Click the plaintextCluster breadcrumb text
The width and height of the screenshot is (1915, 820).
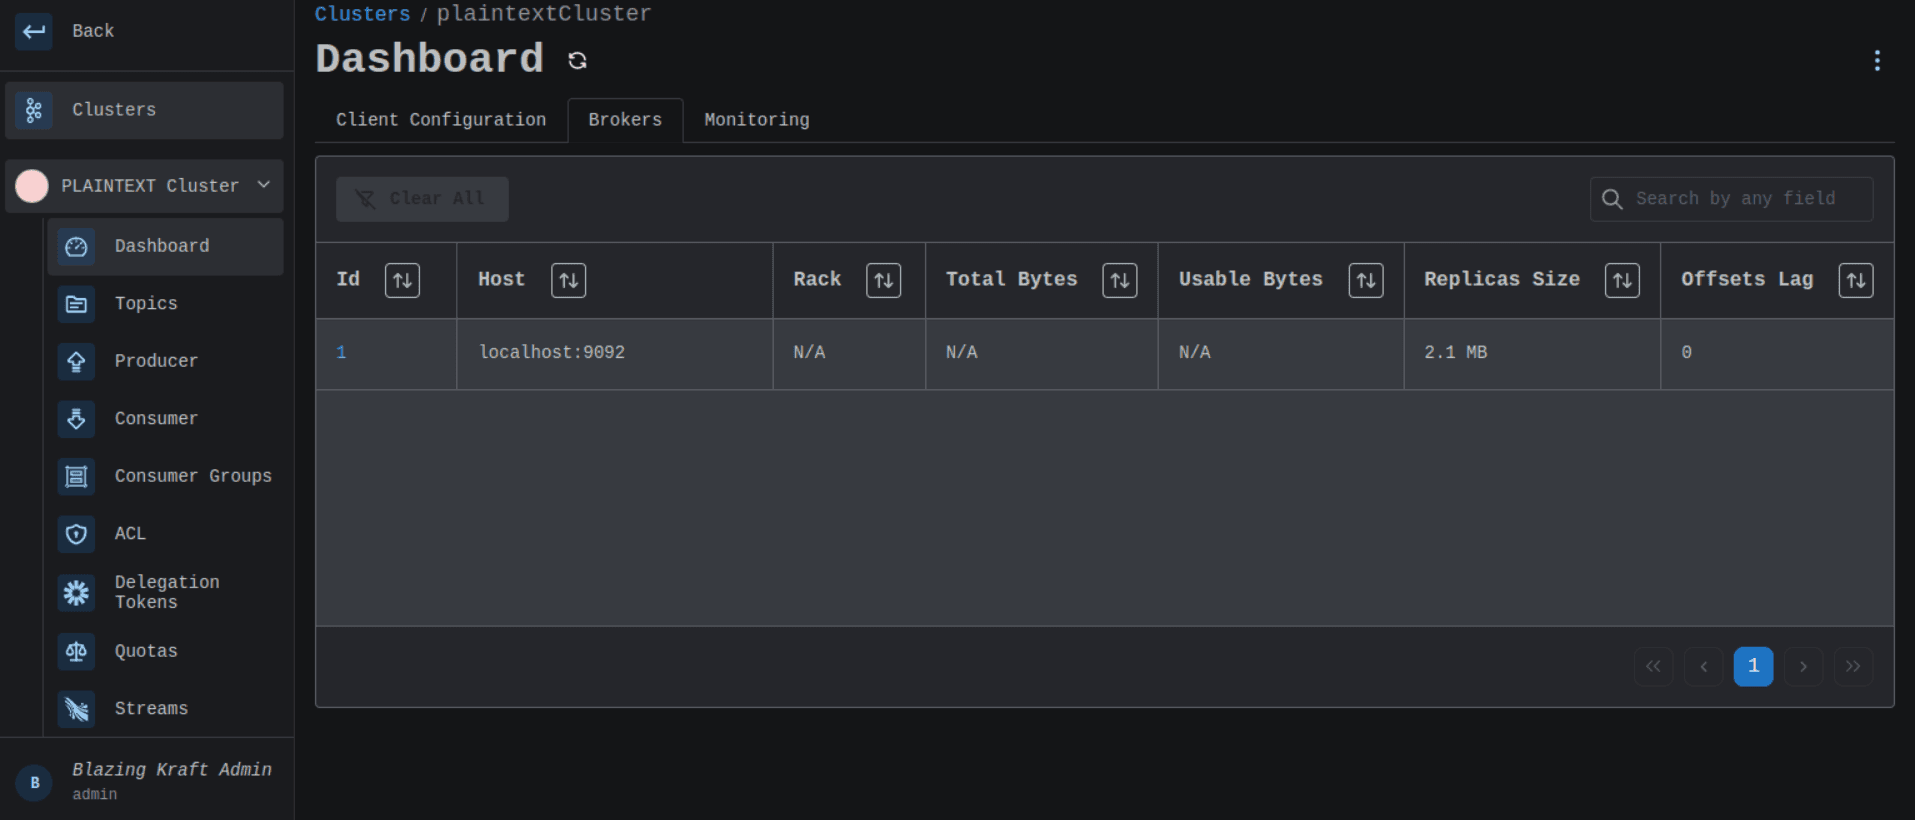click(544, 14)
